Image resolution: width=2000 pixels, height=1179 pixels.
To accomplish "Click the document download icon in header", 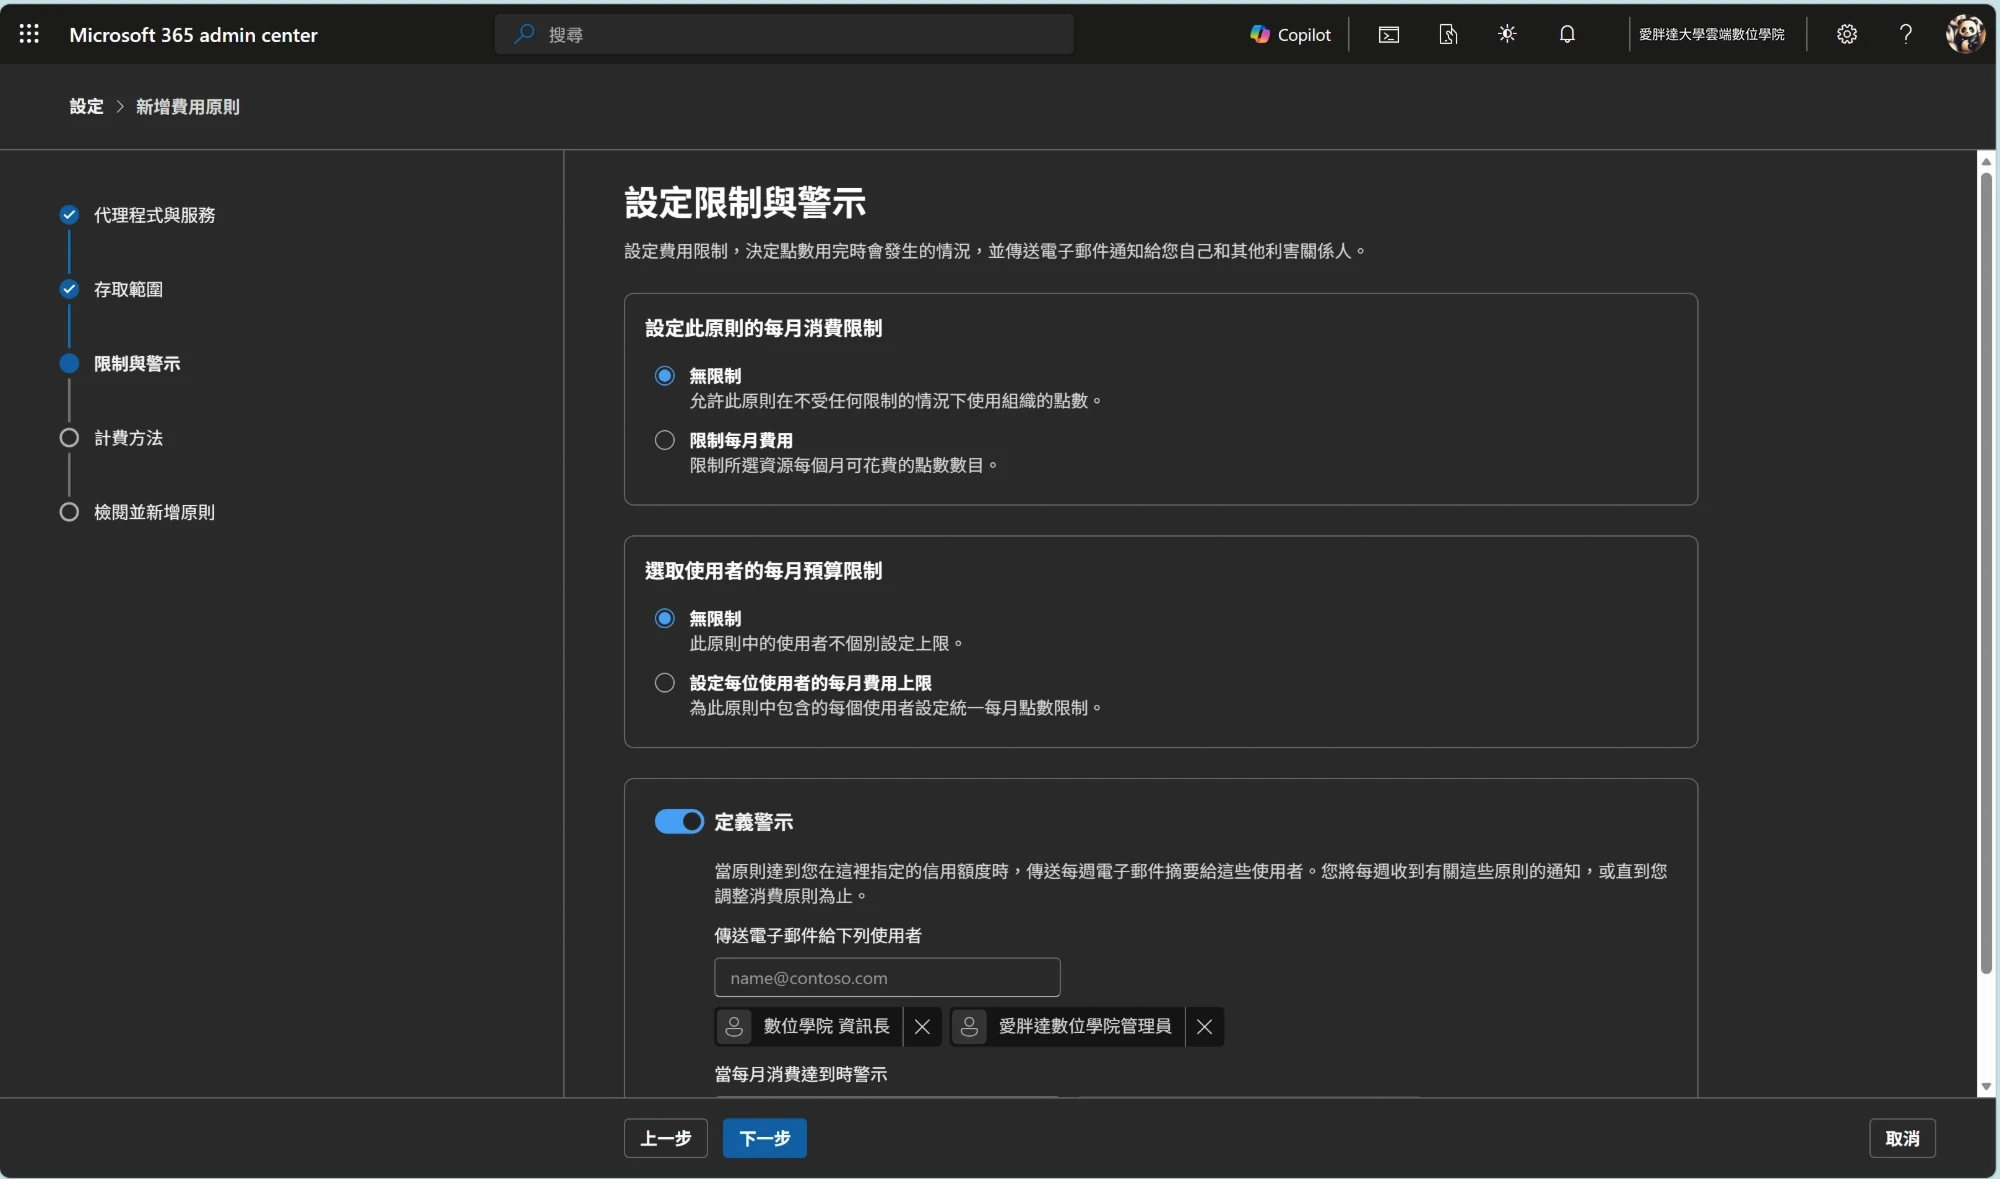I will [1448, 34].
